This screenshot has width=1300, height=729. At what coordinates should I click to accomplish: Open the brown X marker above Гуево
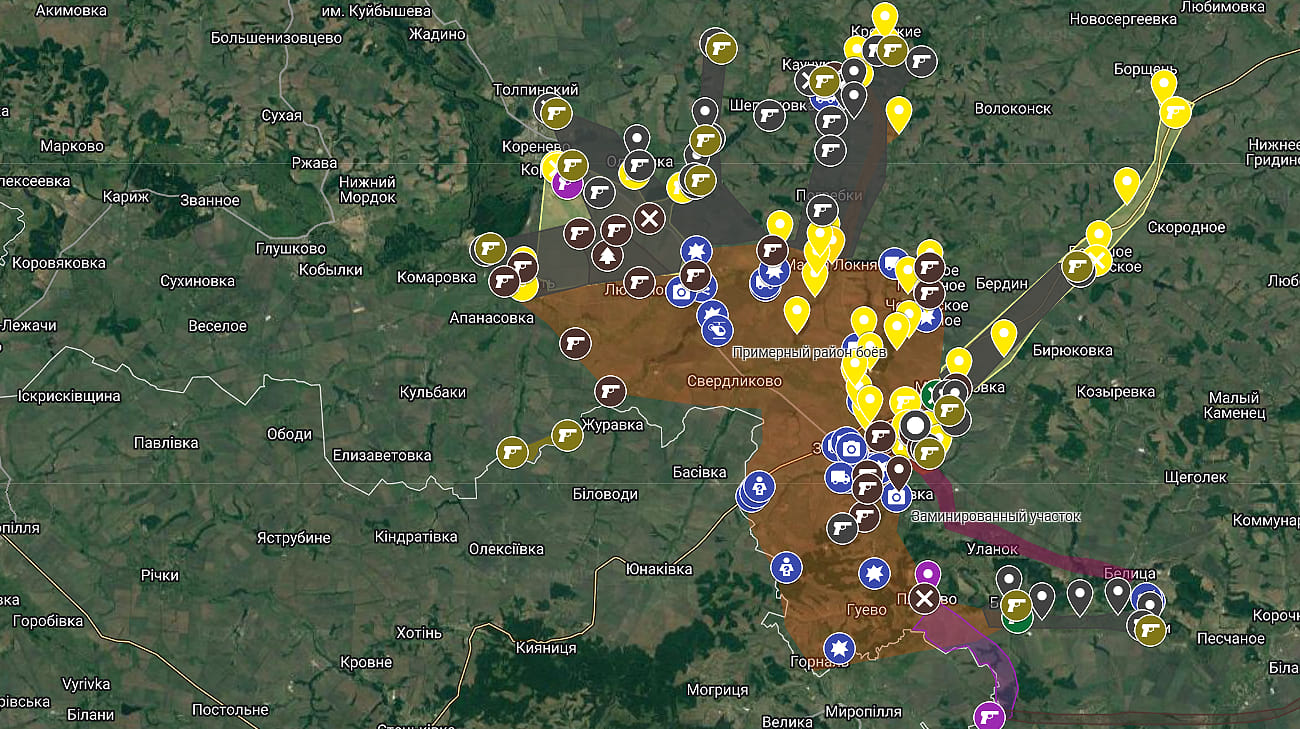[x=925, y=599]
